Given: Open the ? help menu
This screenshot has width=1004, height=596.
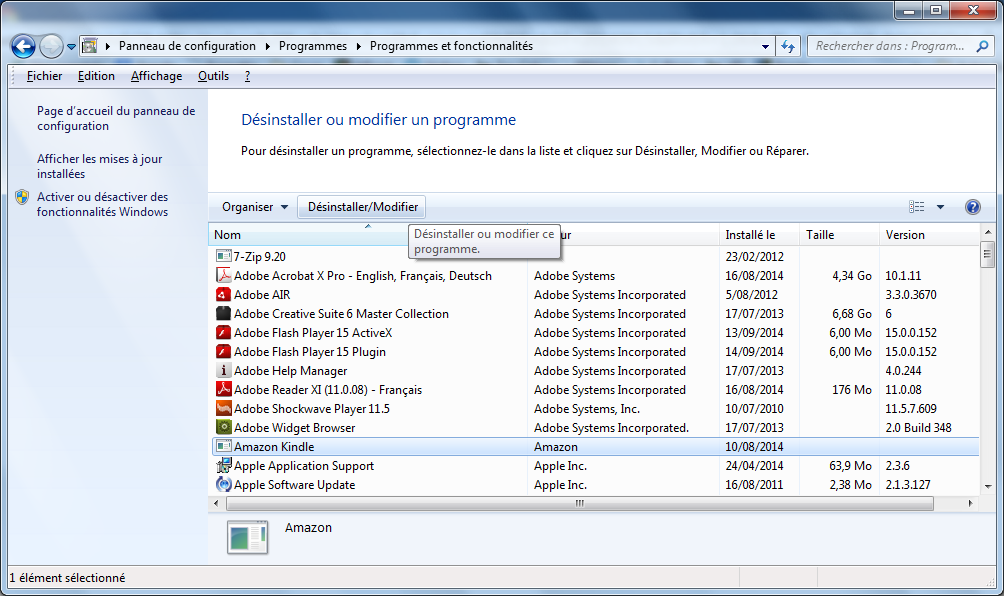Looking at the screenshot, I should point(247,76).
